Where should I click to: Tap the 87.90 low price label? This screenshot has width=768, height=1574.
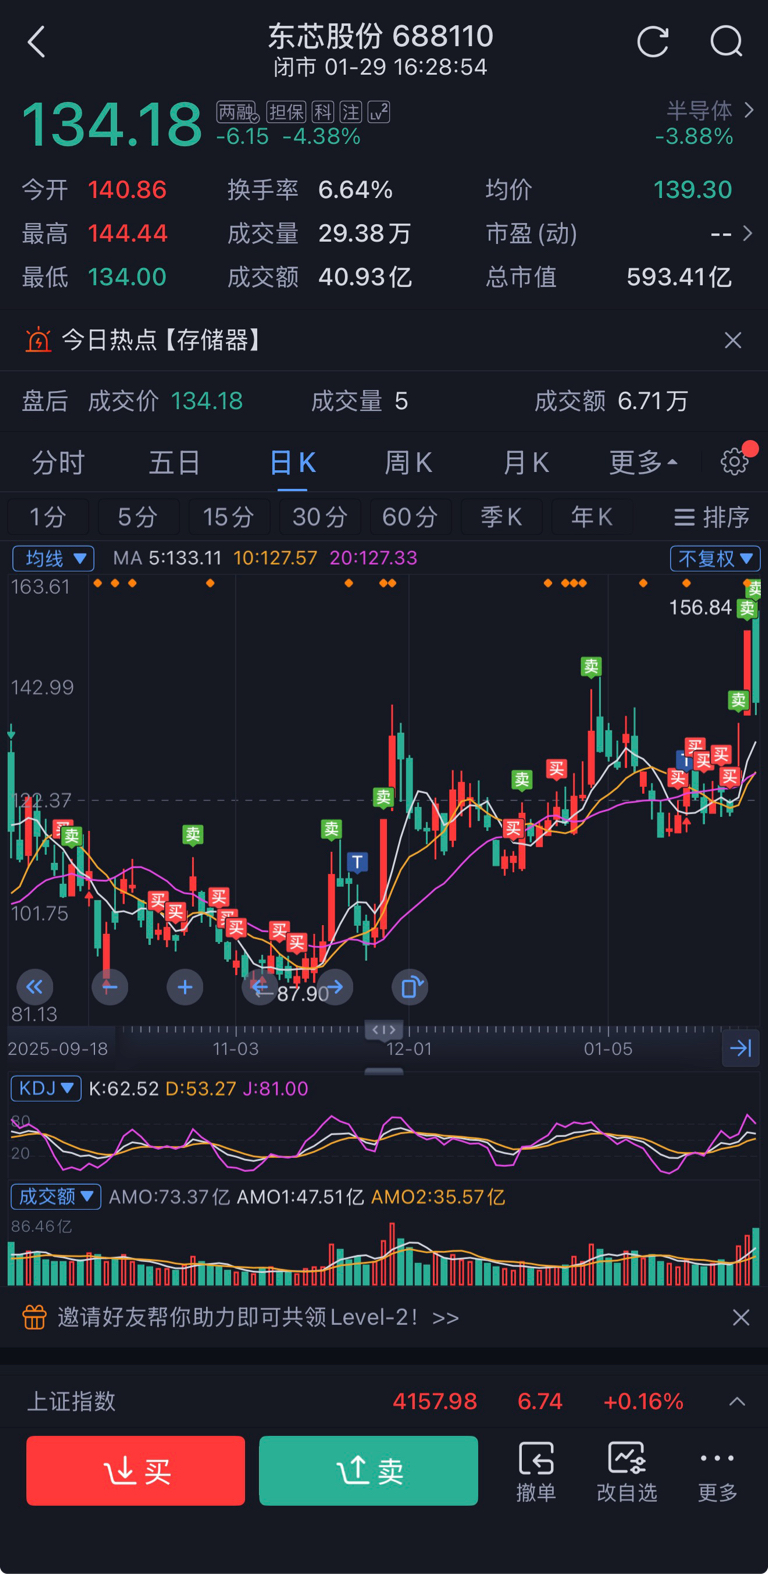pyautogui.click(x=303, y=993)
